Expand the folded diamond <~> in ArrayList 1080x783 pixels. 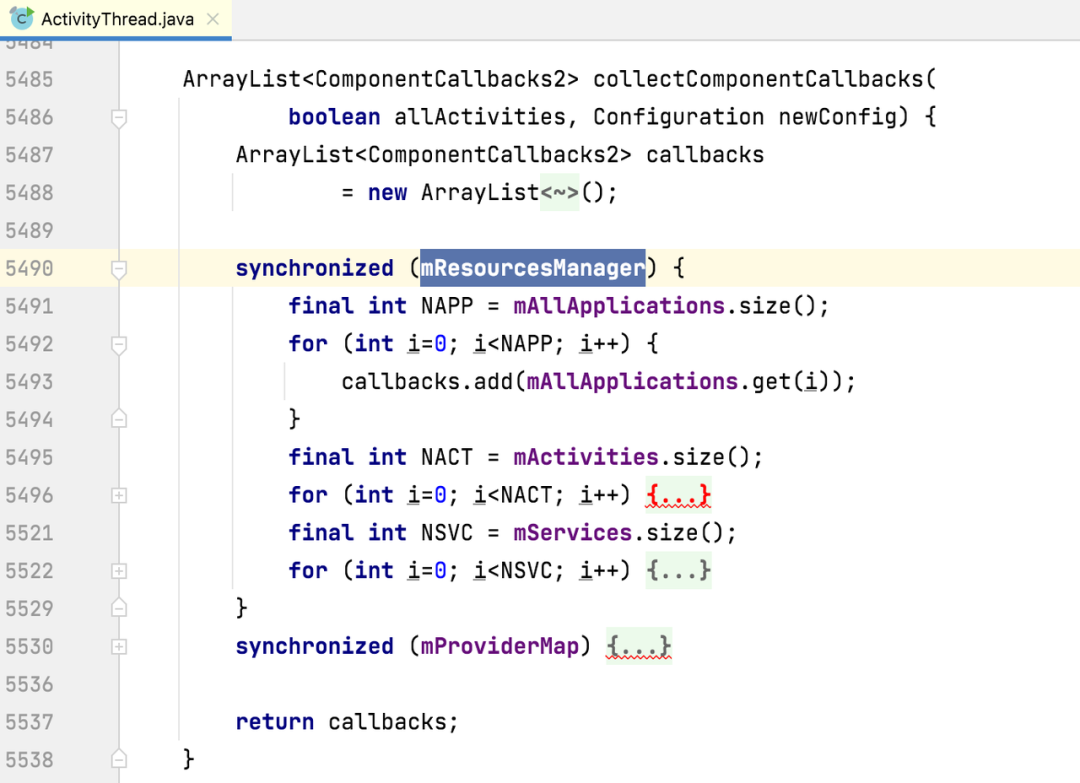559,192
